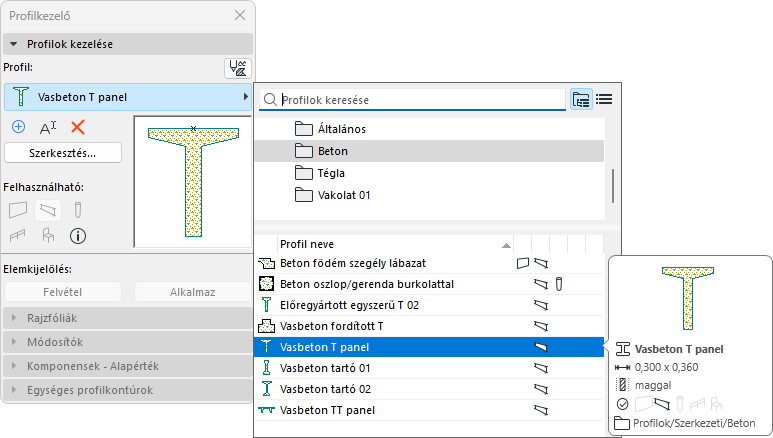Click the new profile plus icon
773x438 pixels.
pos(18,127)
